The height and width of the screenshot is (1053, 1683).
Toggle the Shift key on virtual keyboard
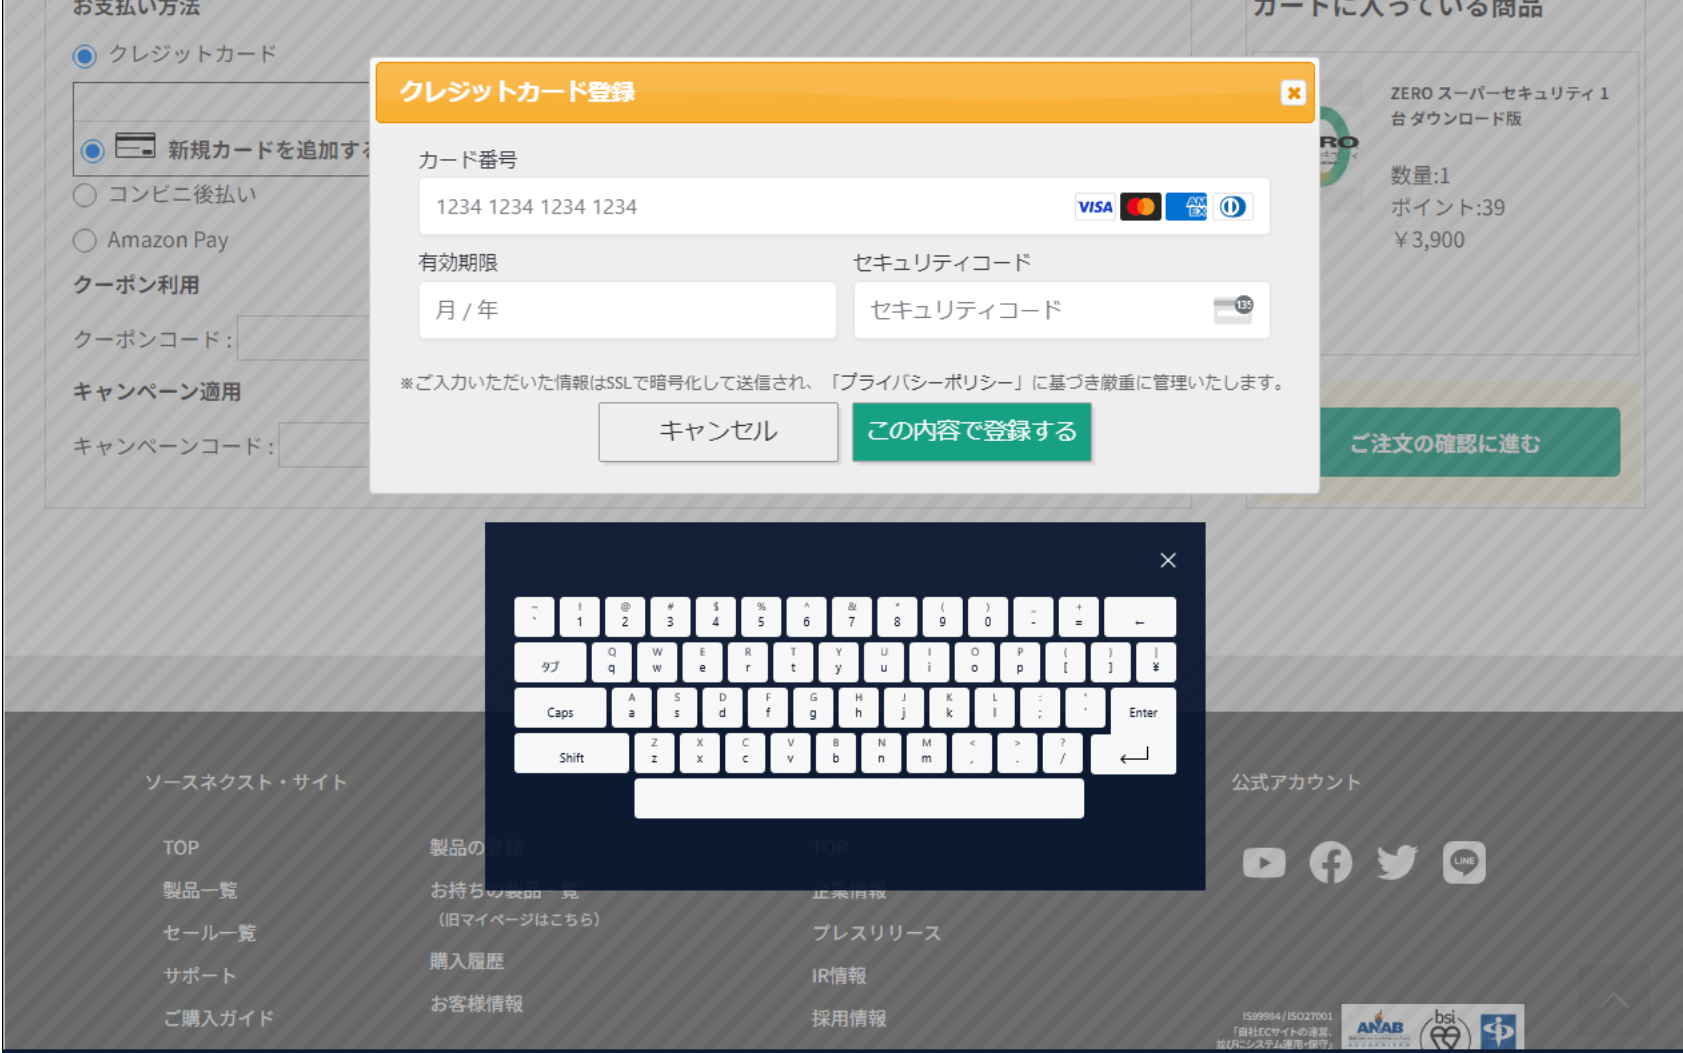[x=572, y=754]
